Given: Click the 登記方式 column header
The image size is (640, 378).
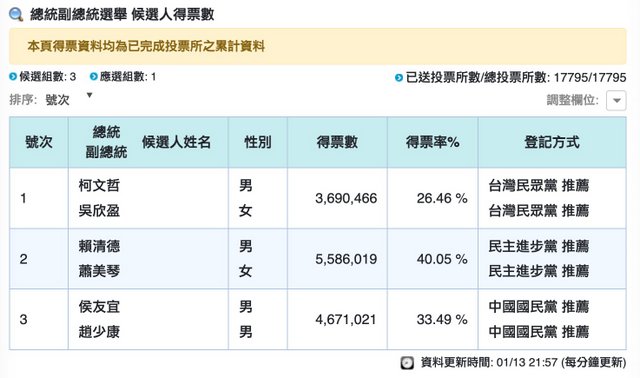Looking at the screenshot, I should click(x=552, y=142).
